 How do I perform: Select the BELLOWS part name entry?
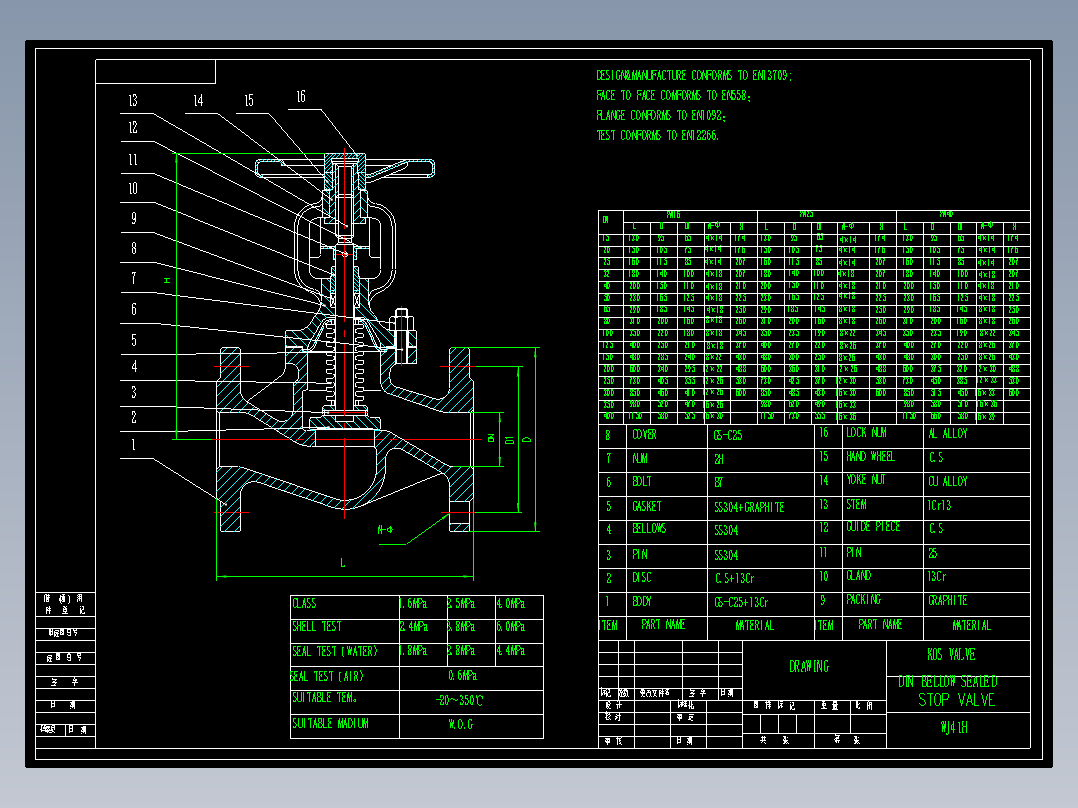coord(649,529)
